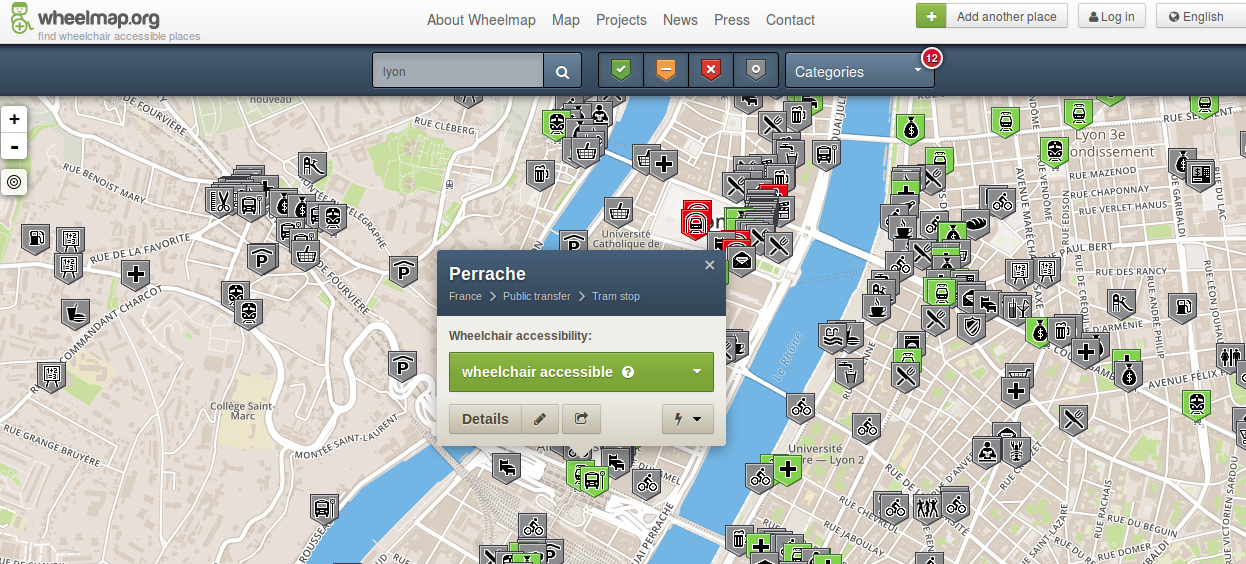1246x564 pixels.
Task: Zoom in the map with plus button
Action: (x=14, y=119)
